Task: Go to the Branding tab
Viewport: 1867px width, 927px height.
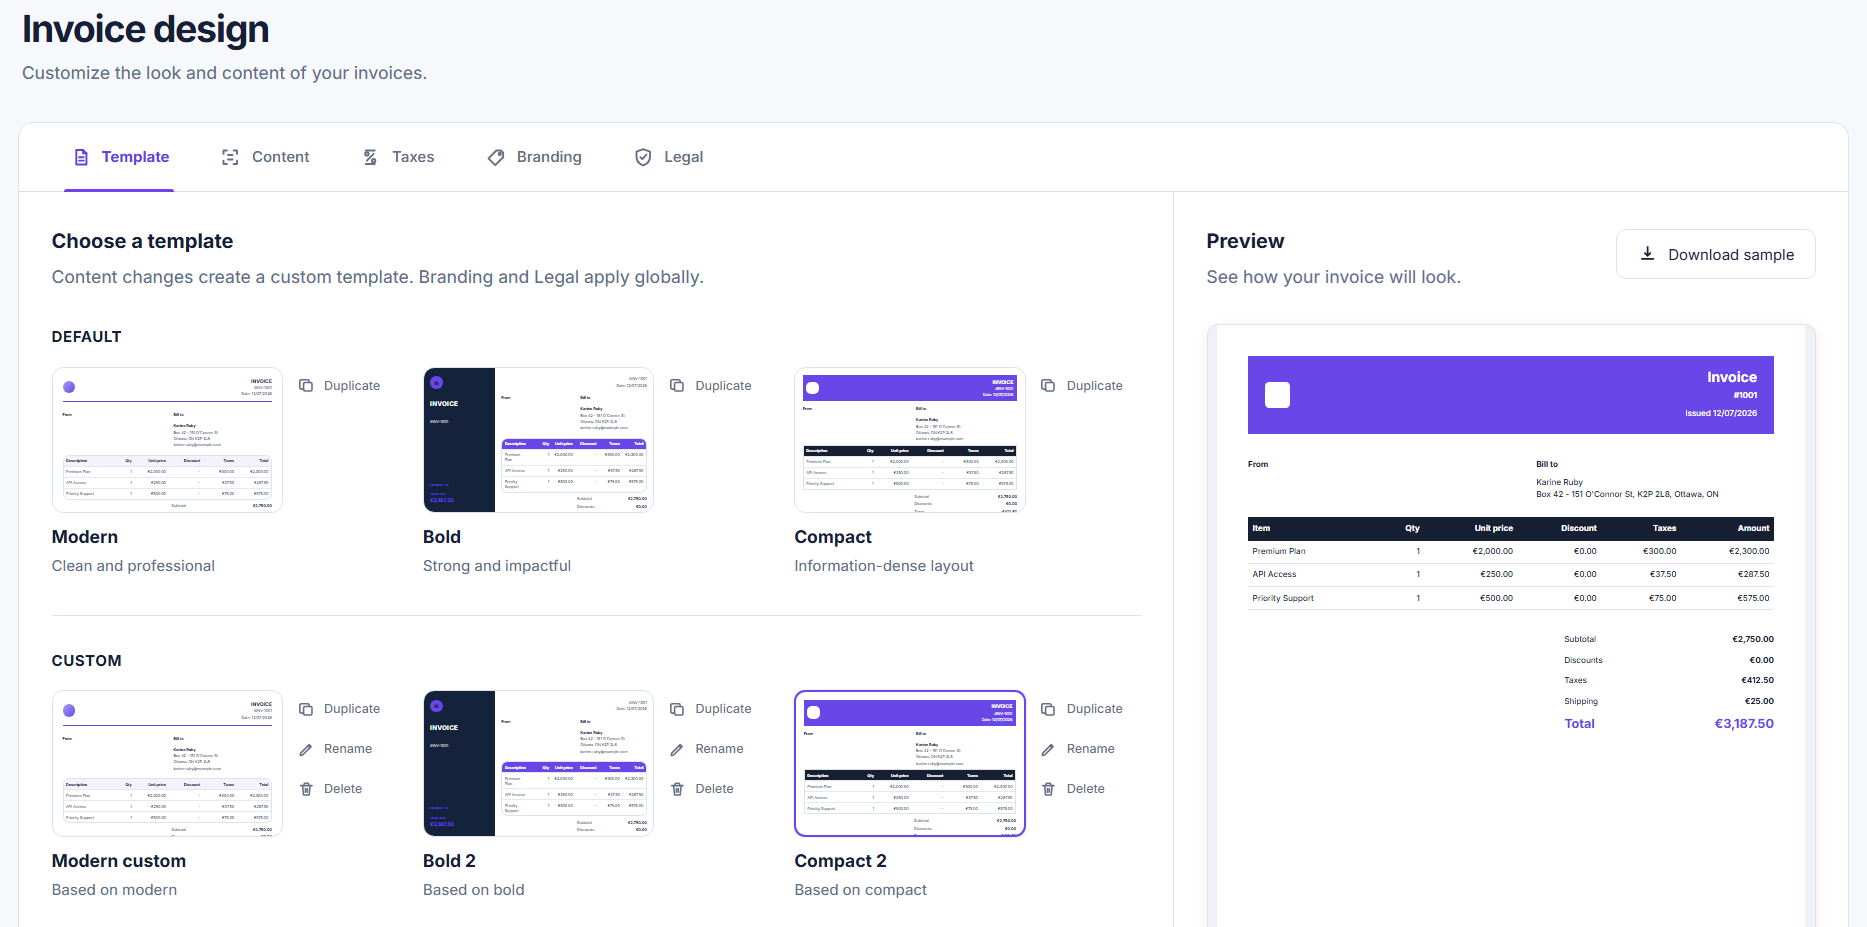Action: coord(534,157)
